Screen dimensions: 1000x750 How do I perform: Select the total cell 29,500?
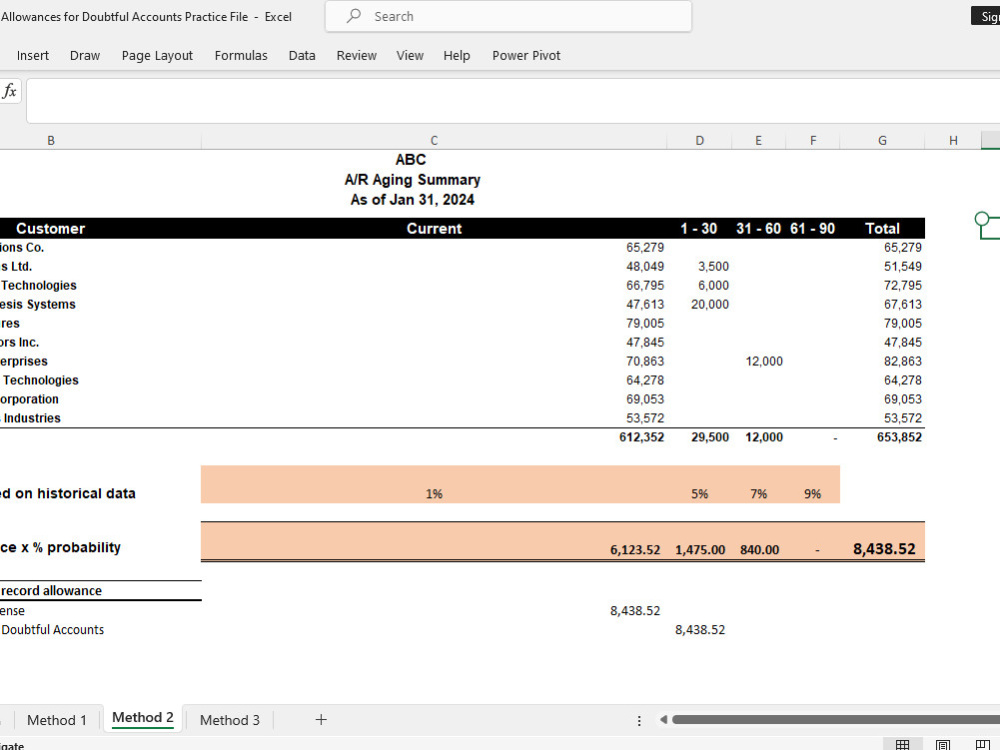click(700, 438)
